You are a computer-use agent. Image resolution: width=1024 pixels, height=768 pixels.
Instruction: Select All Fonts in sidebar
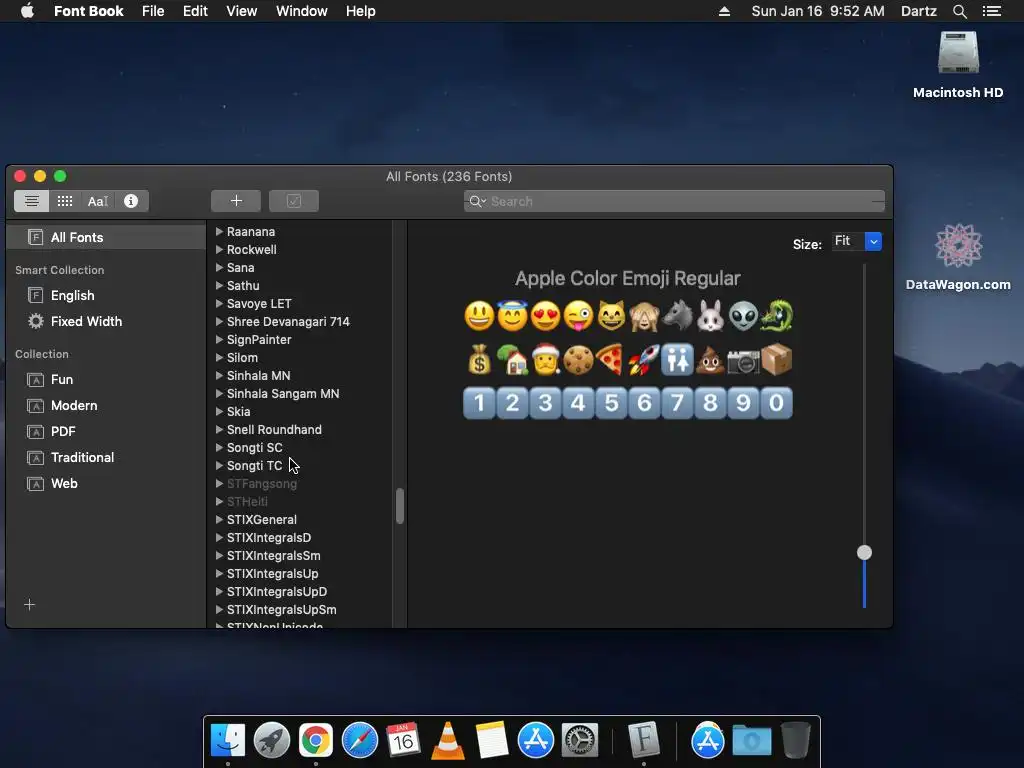coord(106,237)
